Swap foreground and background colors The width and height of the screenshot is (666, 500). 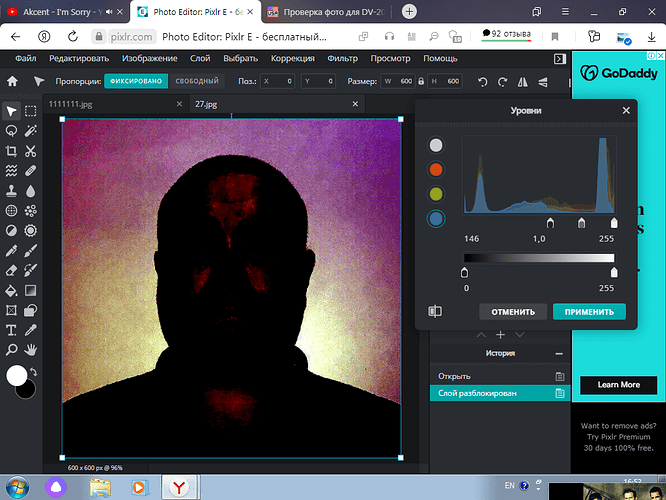pos(34,372)
